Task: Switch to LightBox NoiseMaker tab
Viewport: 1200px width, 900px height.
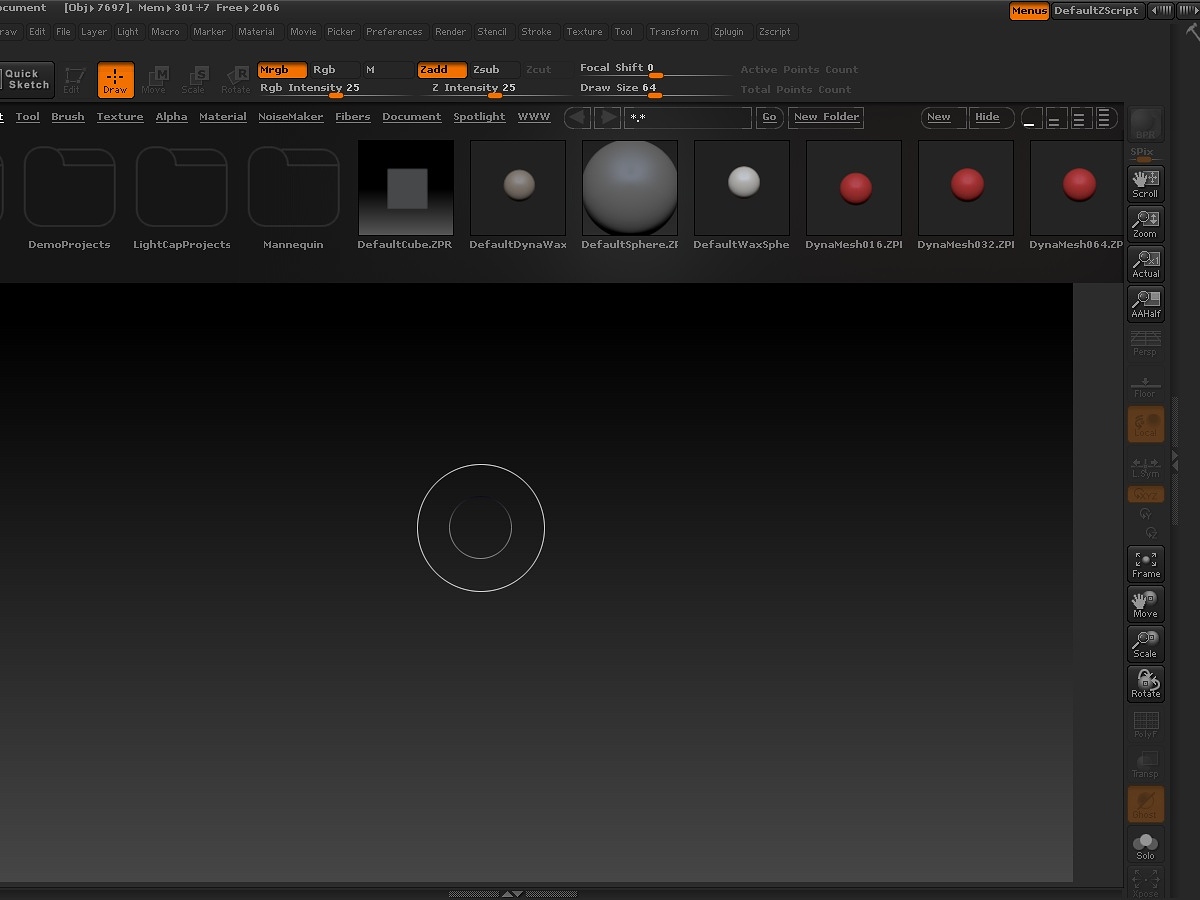Action: point(290,117)
